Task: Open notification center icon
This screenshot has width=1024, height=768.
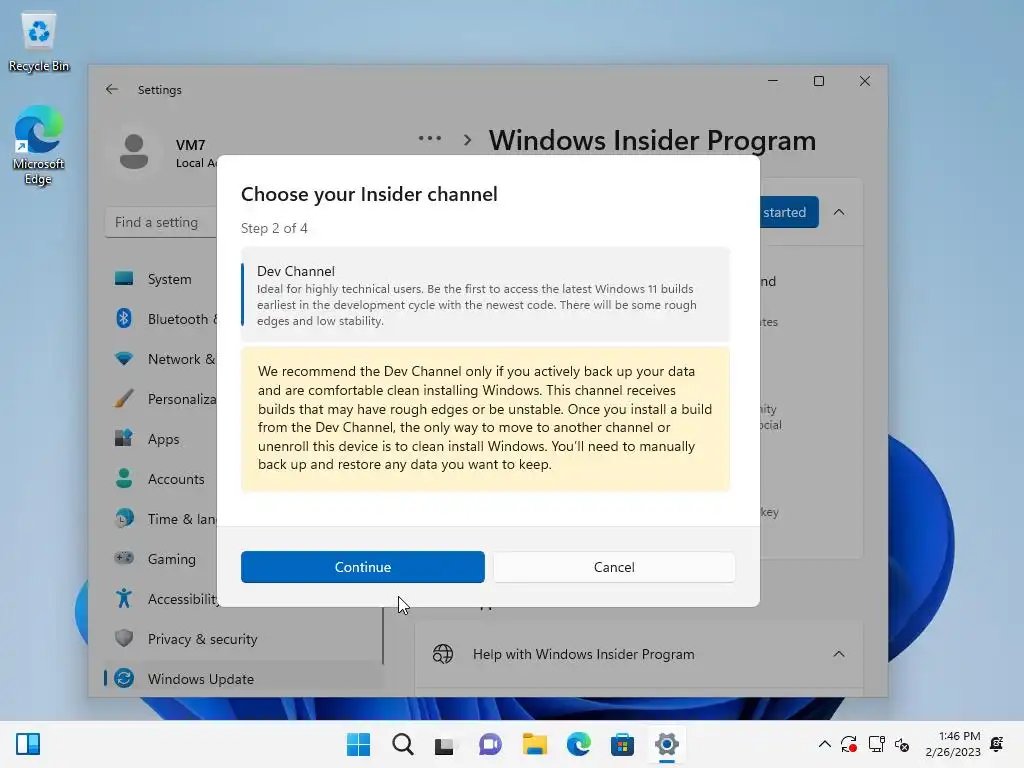Action: click(x=997, y=744)
